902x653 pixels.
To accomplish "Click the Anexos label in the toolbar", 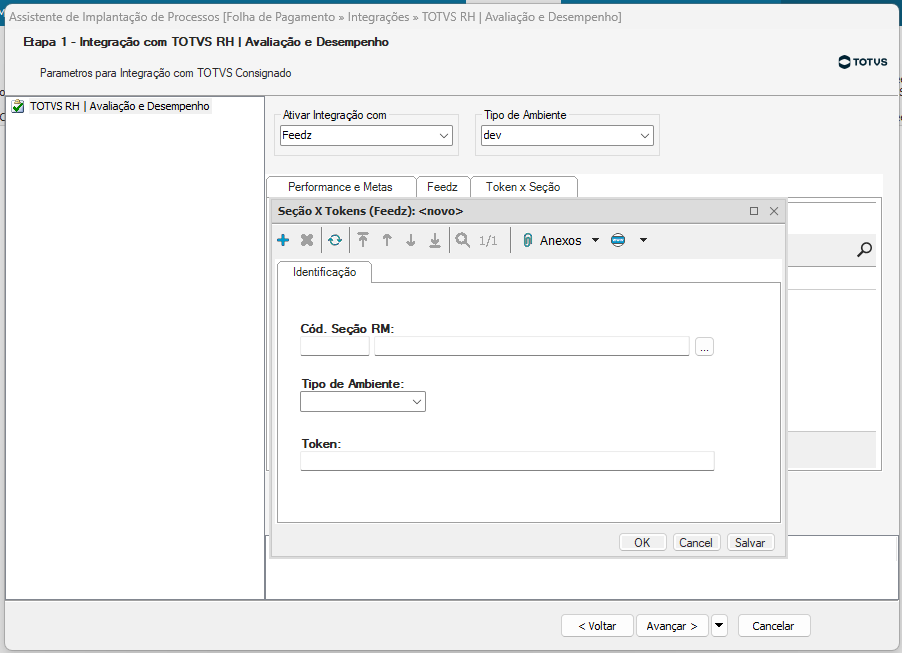I will coord(561,240).
